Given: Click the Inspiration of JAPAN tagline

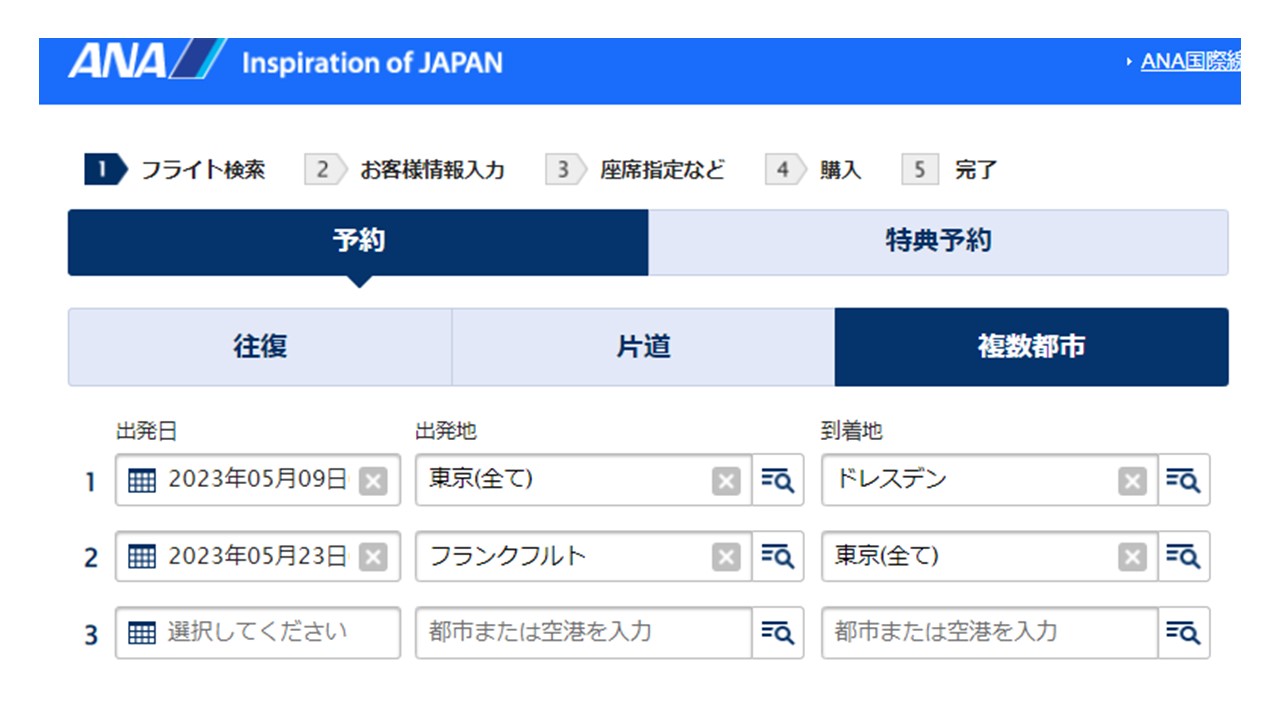Looking at the screenshot, I should [x=372, y=64].
